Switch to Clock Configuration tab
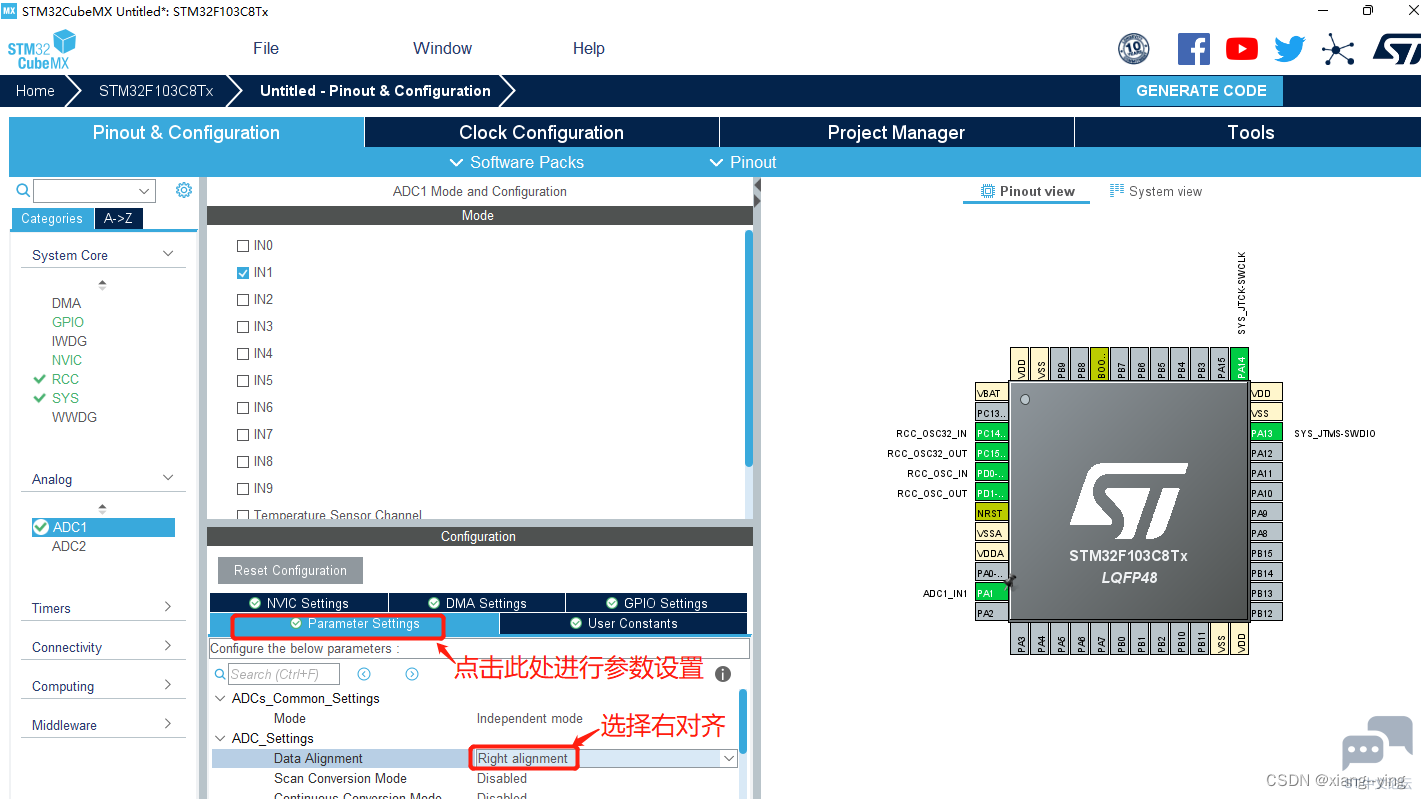 pyautogui.click(x=542, y=133)
